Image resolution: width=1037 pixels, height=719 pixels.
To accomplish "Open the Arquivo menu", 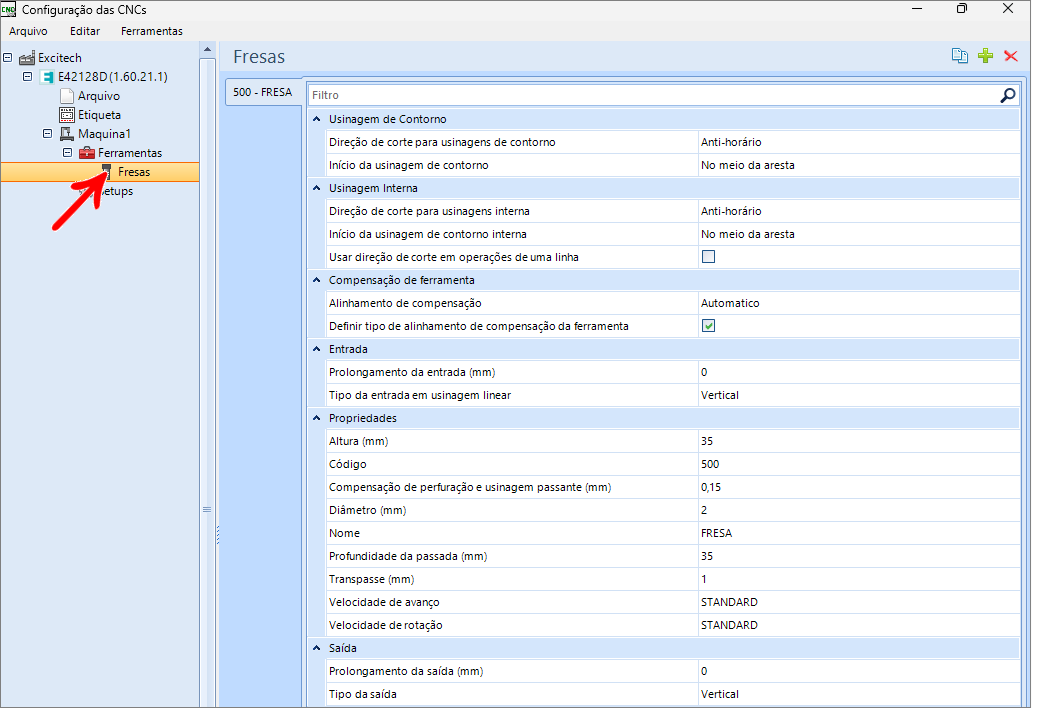I will click(x=28, y=31).
